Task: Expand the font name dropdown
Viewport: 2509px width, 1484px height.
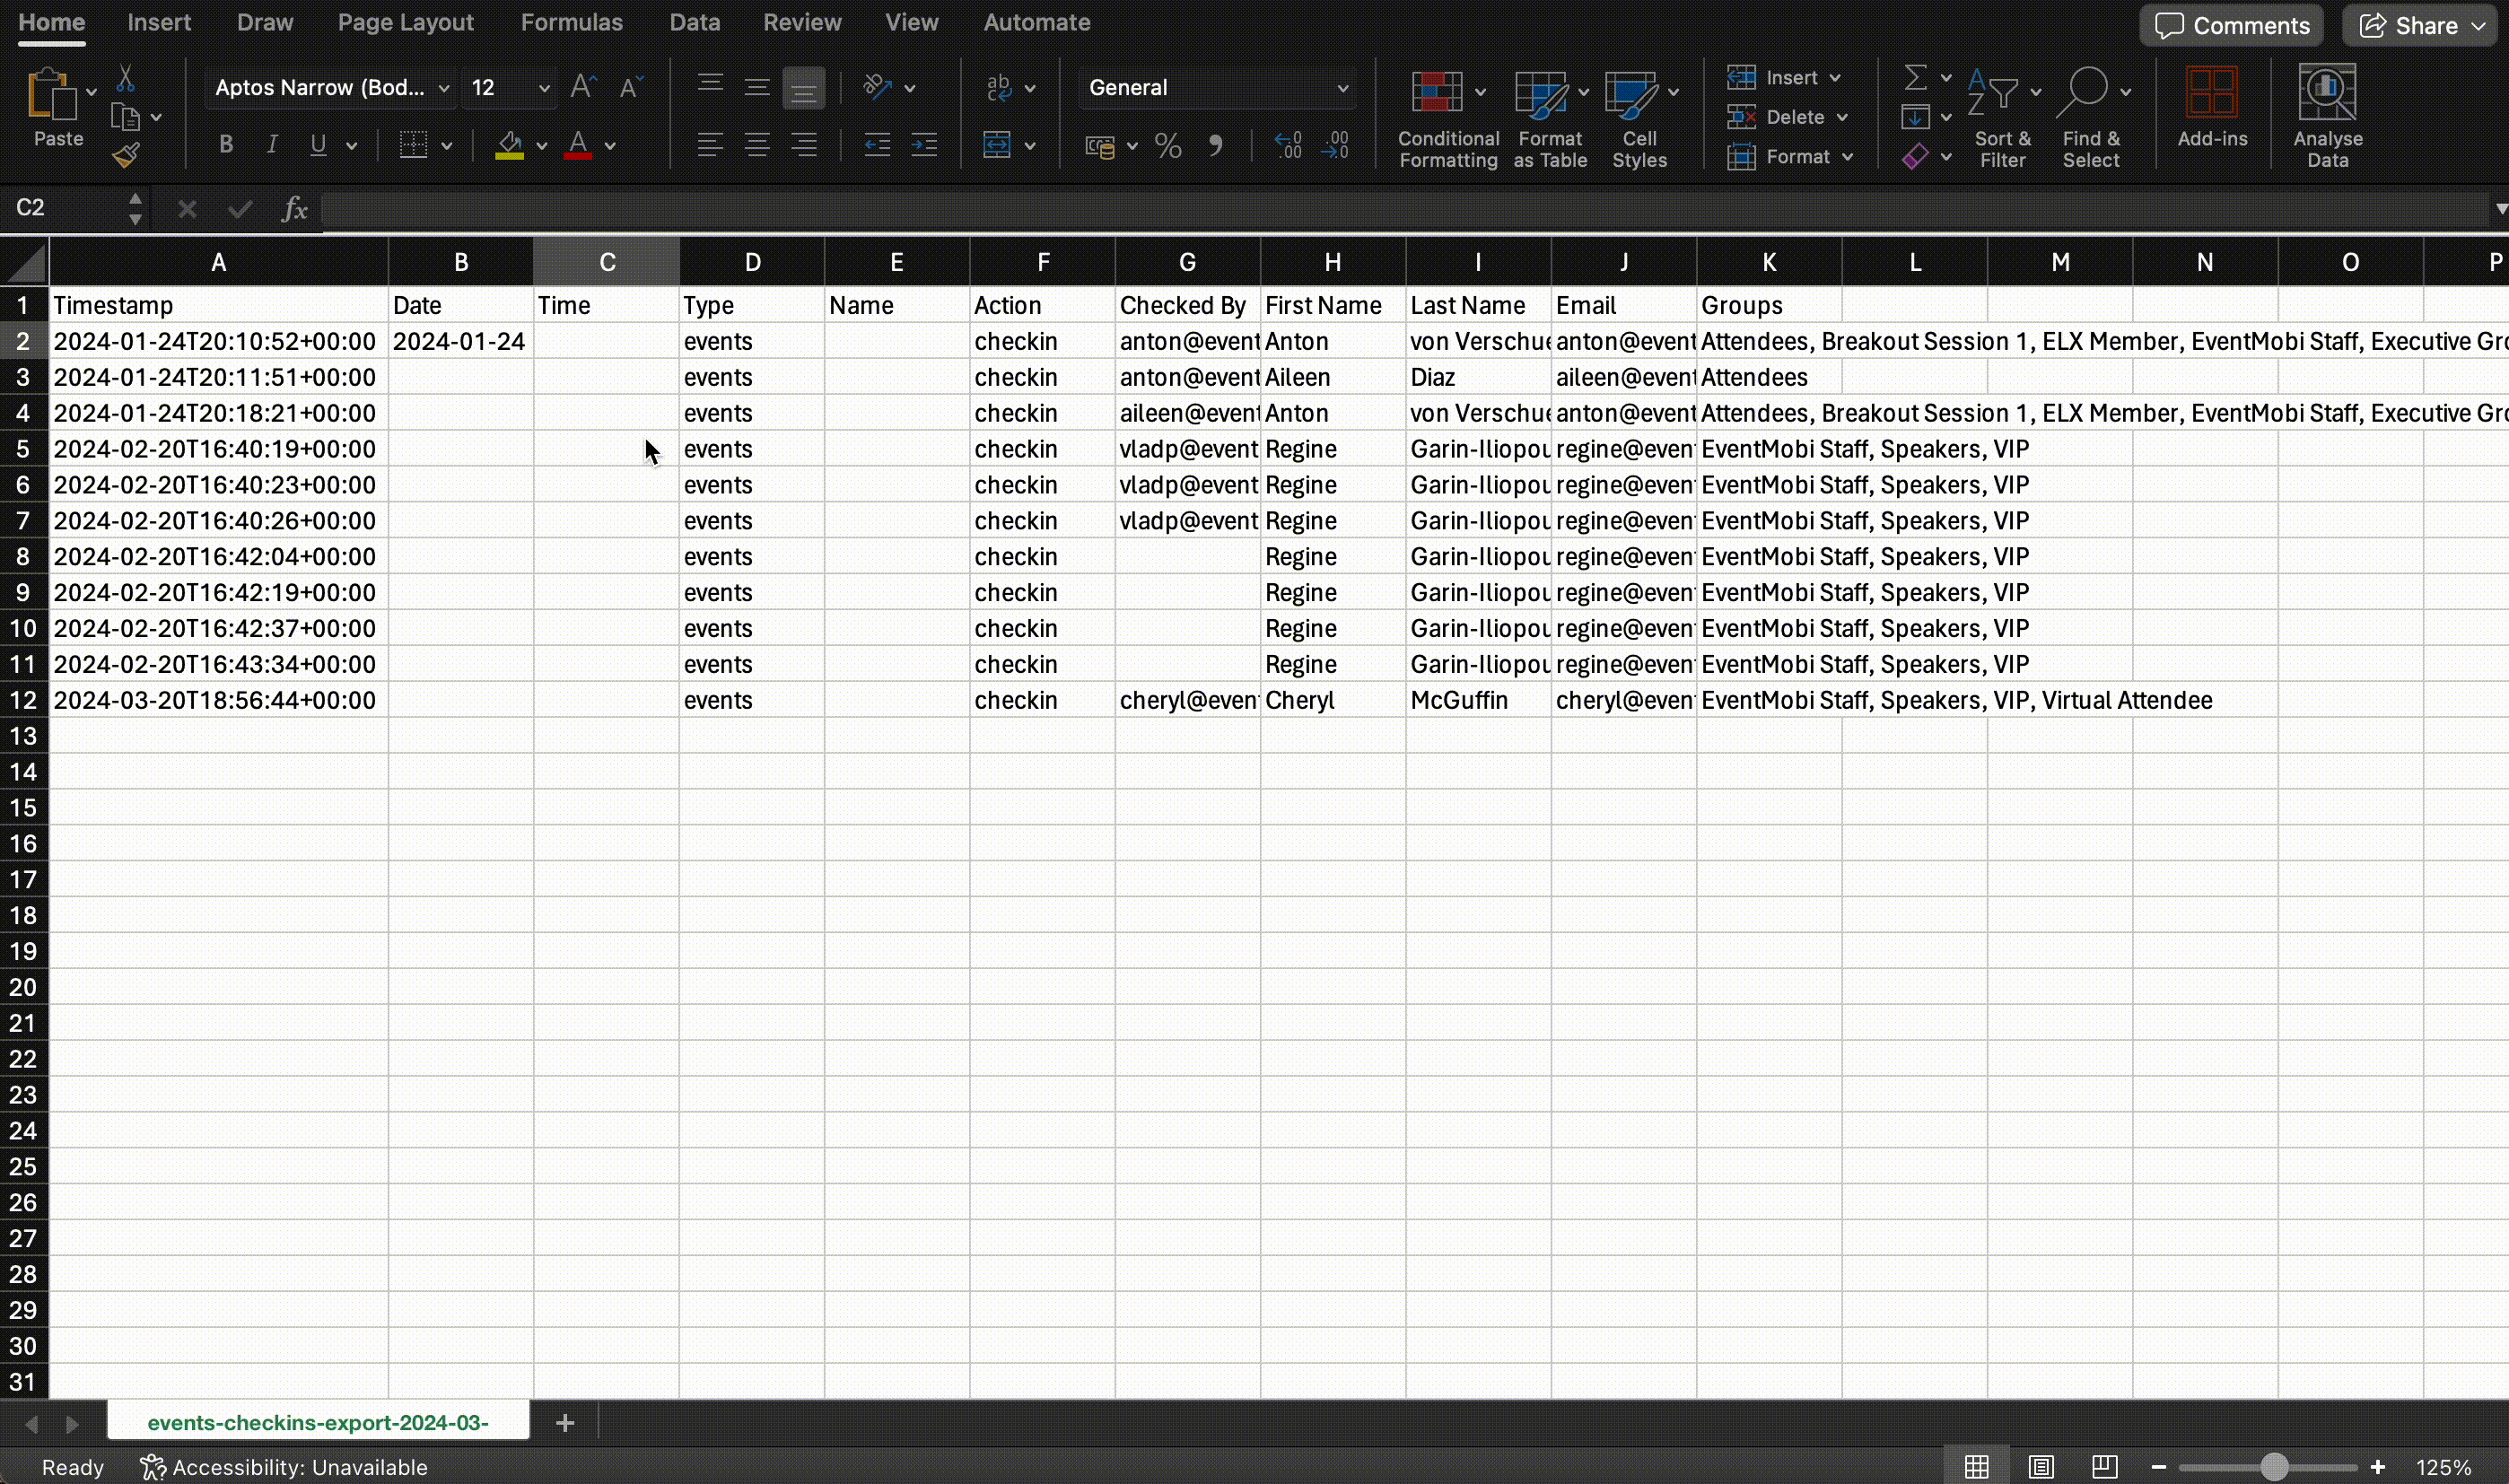Action: click(443, 88)
